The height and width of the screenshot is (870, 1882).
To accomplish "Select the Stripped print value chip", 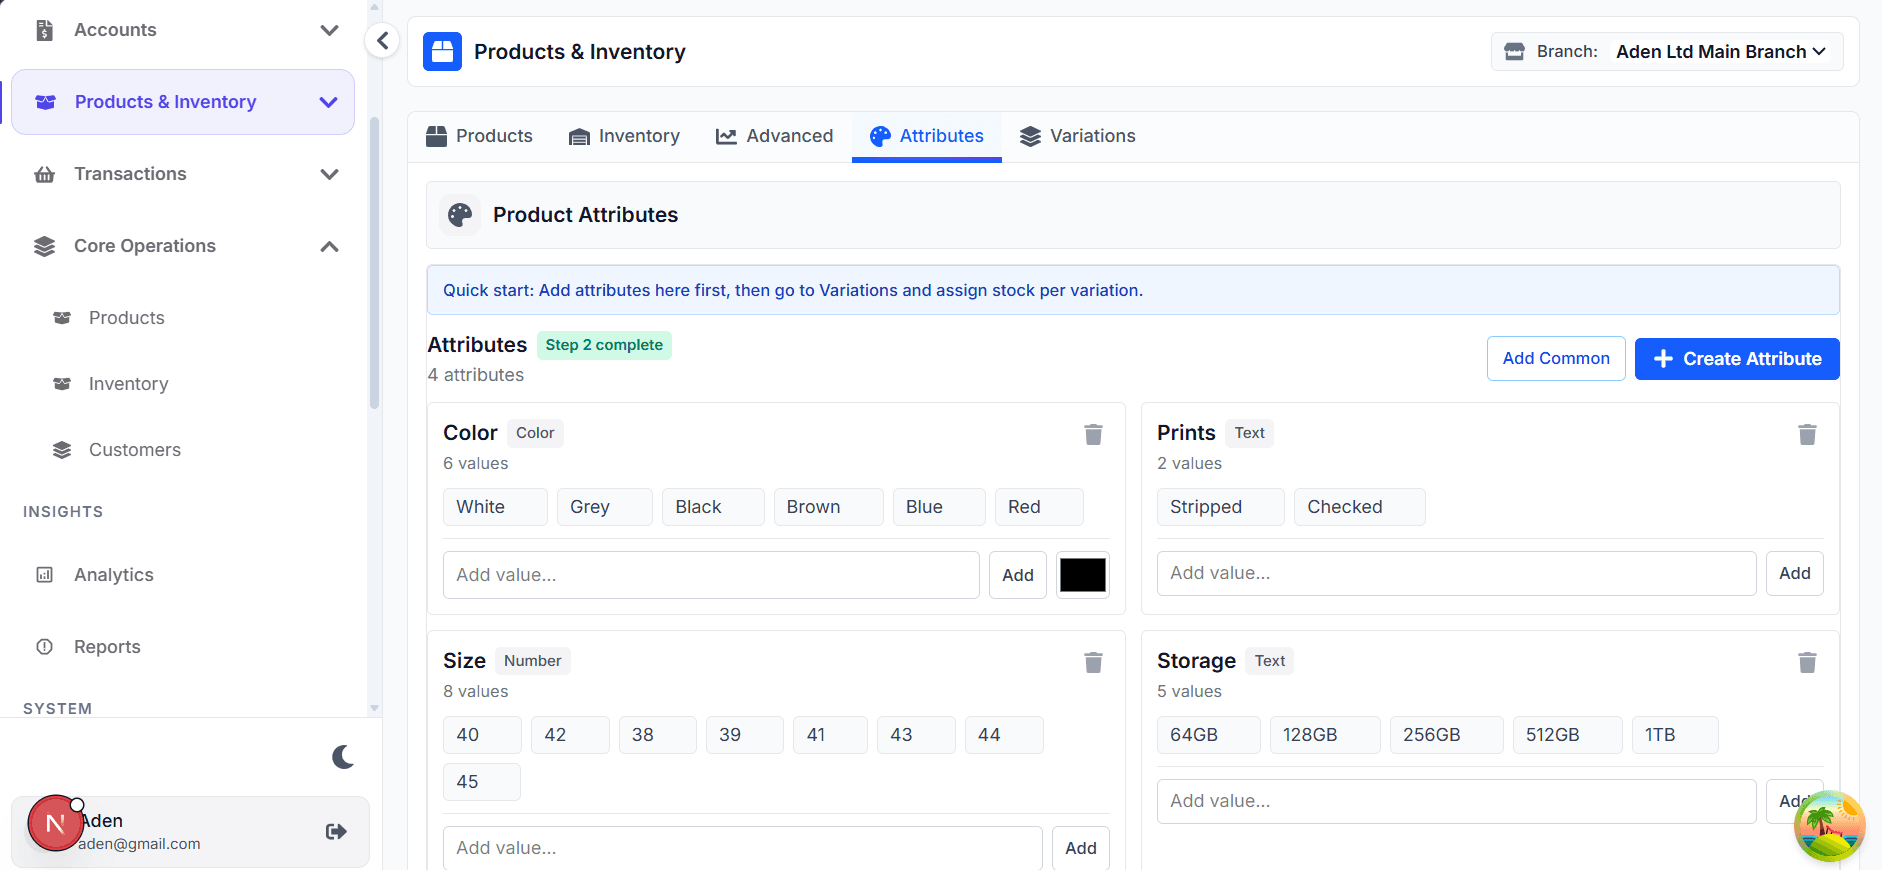I will [x=1220, y=507].
